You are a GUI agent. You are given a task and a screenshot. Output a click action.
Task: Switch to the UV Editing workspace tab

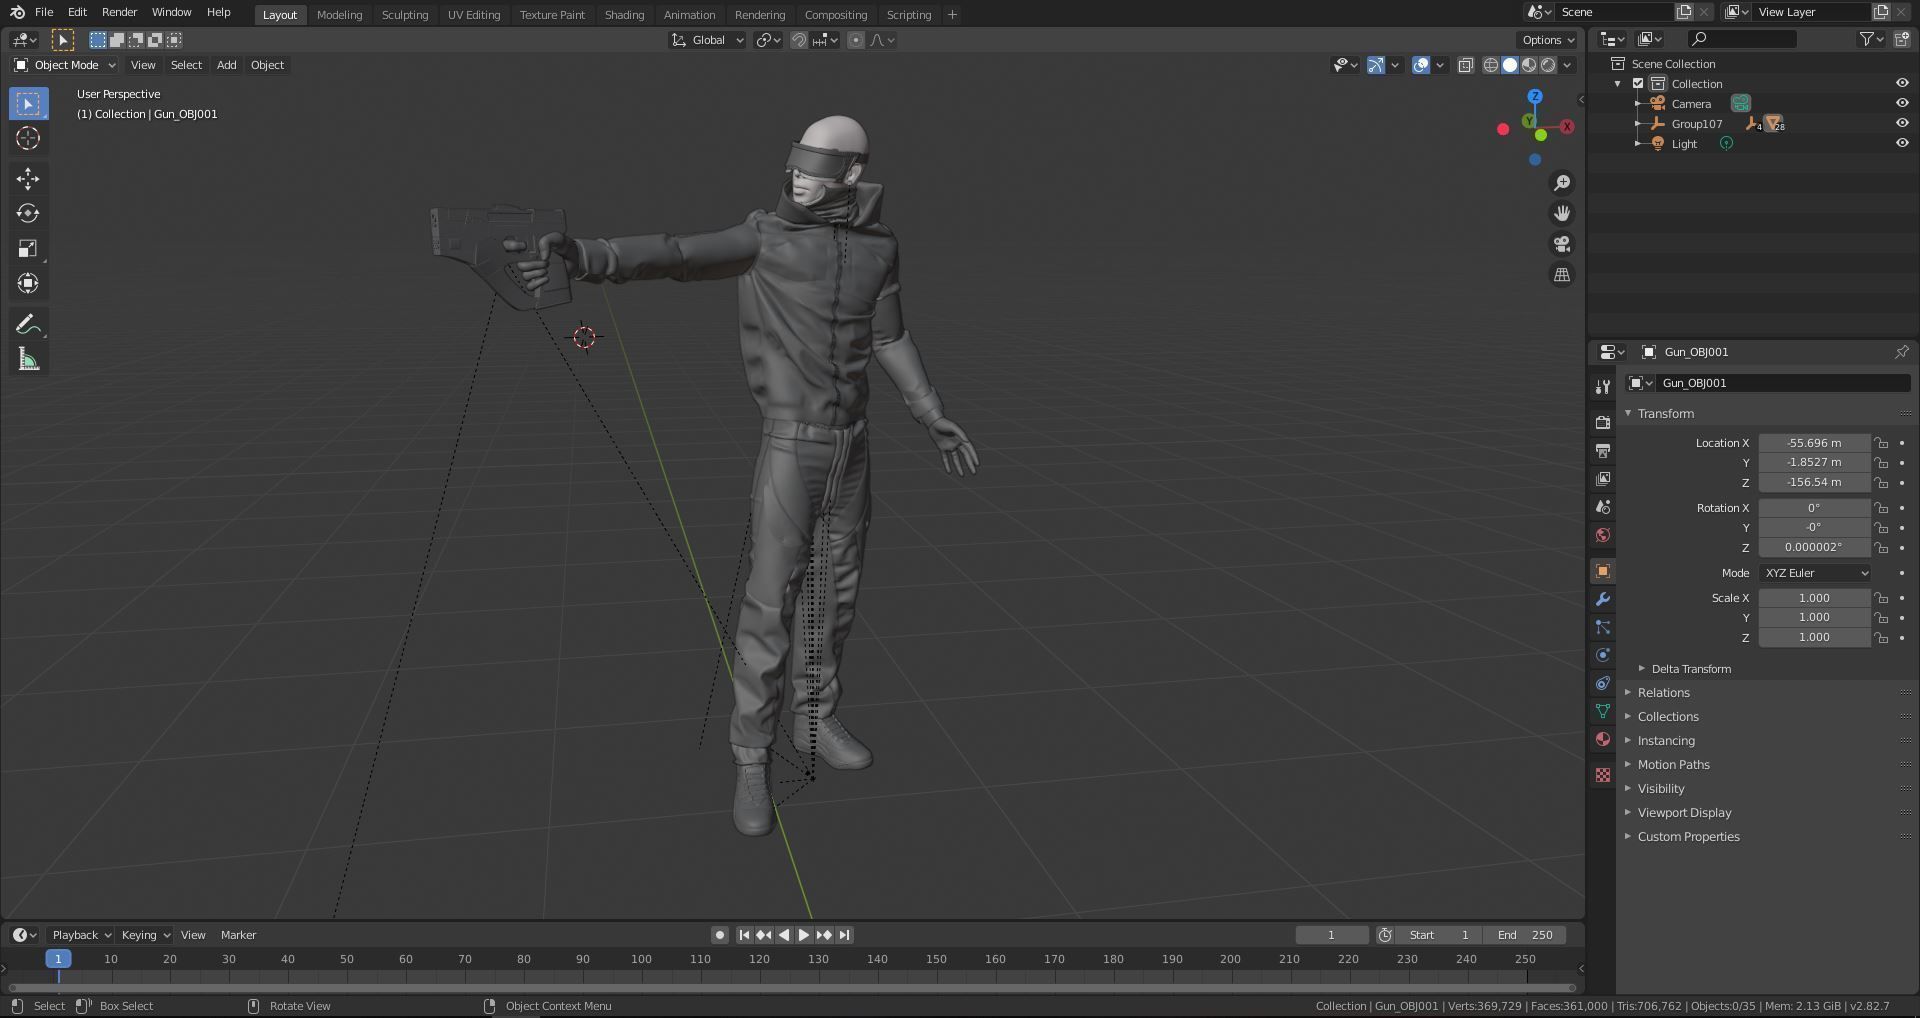point(474,15)
